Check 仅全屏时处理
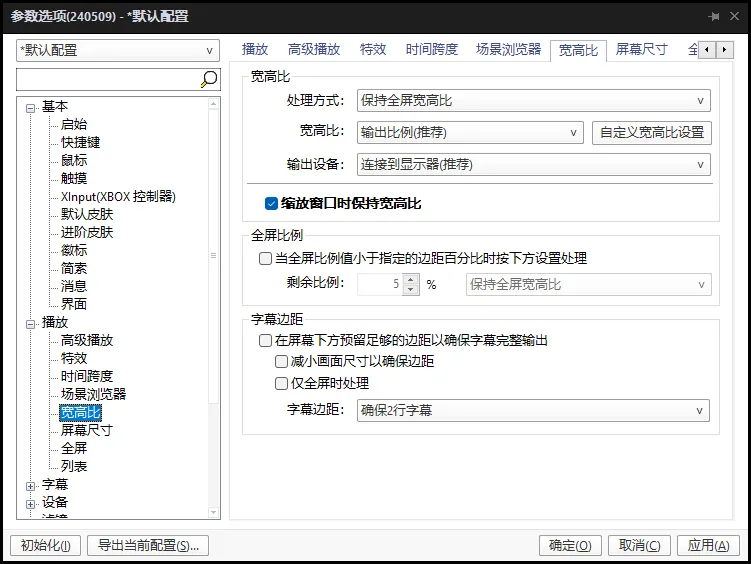Screen dimensions: 751x564 281,383
